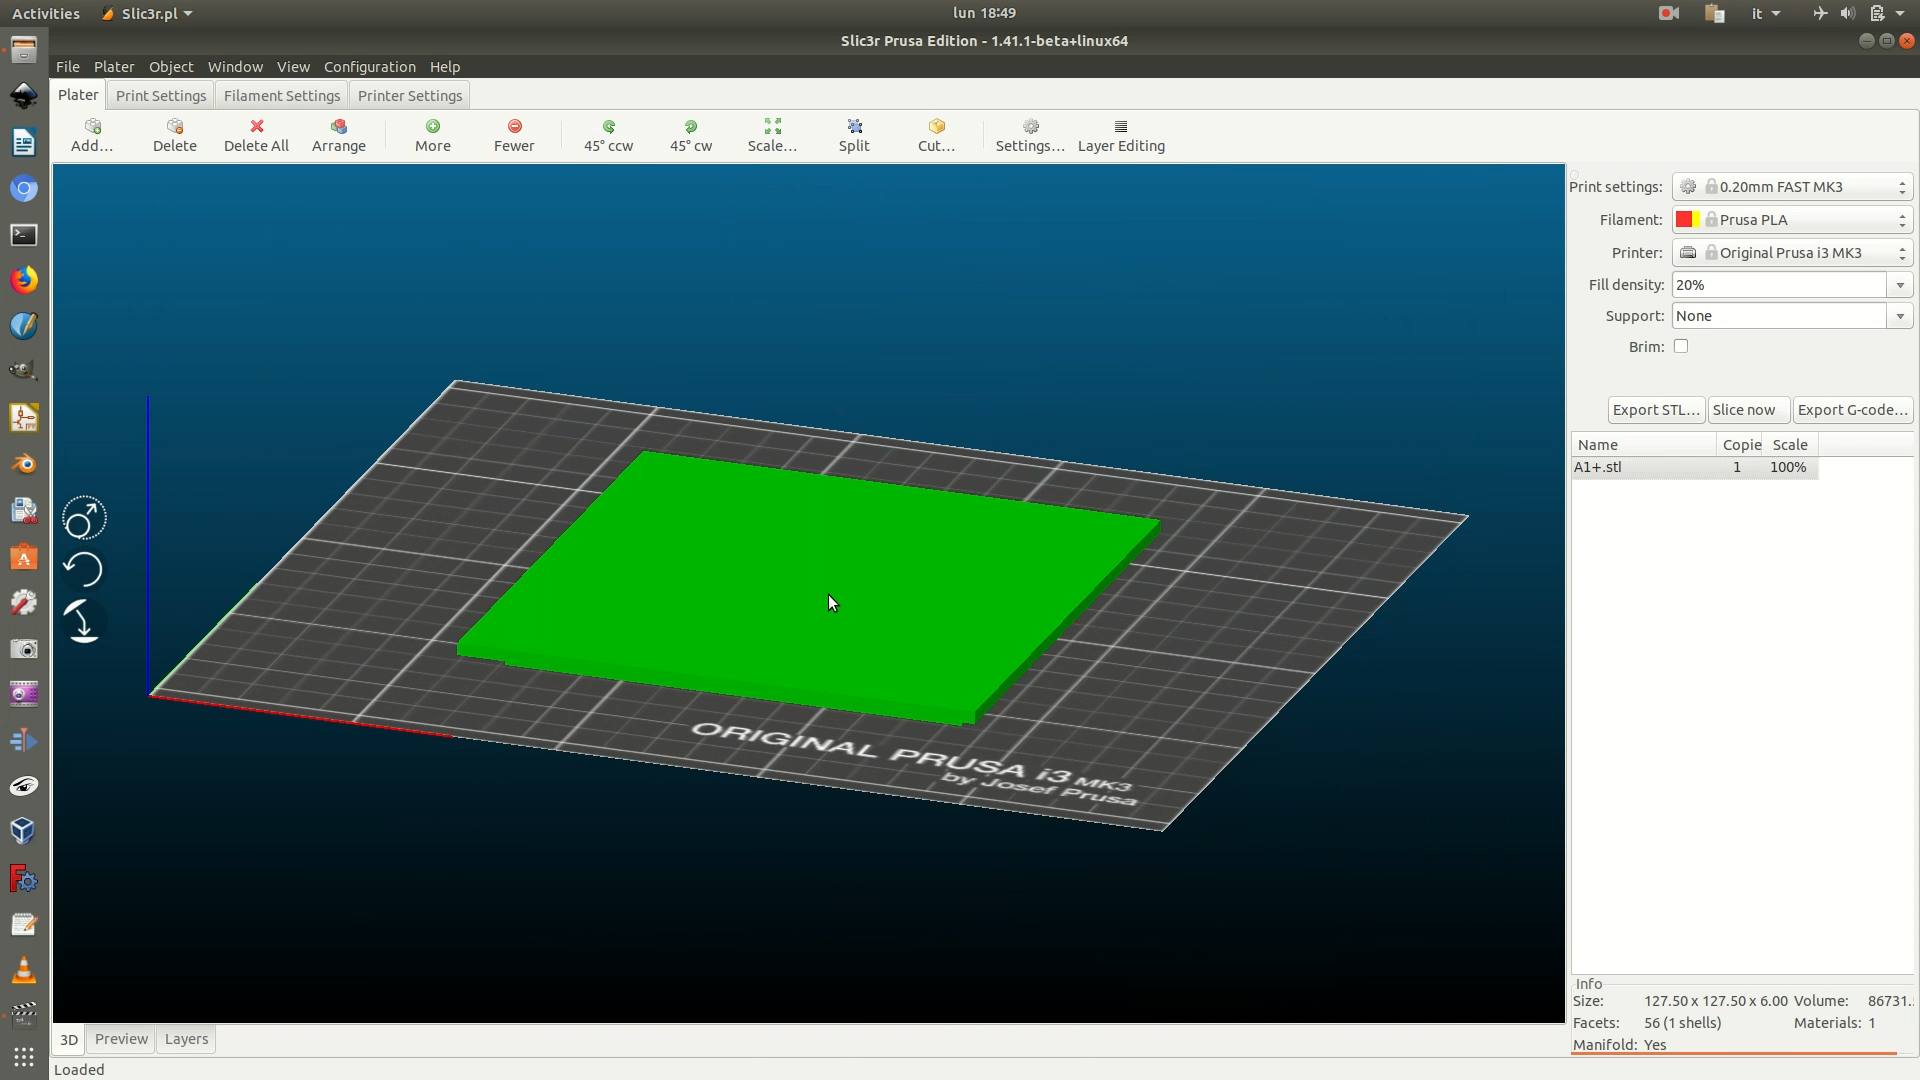Click the place-on-face gizmo icon
Viewport: 1920px width, 1080px height.
click(83, 621)
